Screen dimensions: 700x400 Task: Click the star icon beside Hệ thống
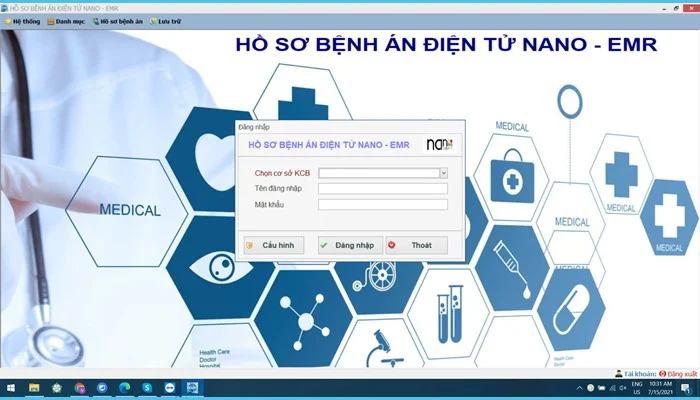[8, 21]
